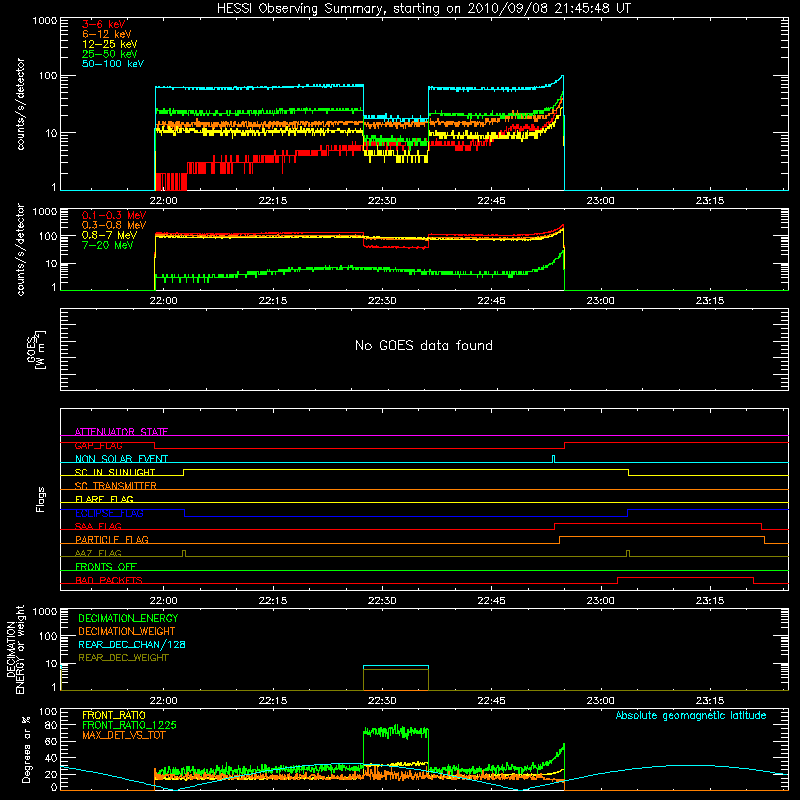This screenshot has width=800, height=800.
Task: Select the GAP_FLAG label
Action: tap(98, 445)
